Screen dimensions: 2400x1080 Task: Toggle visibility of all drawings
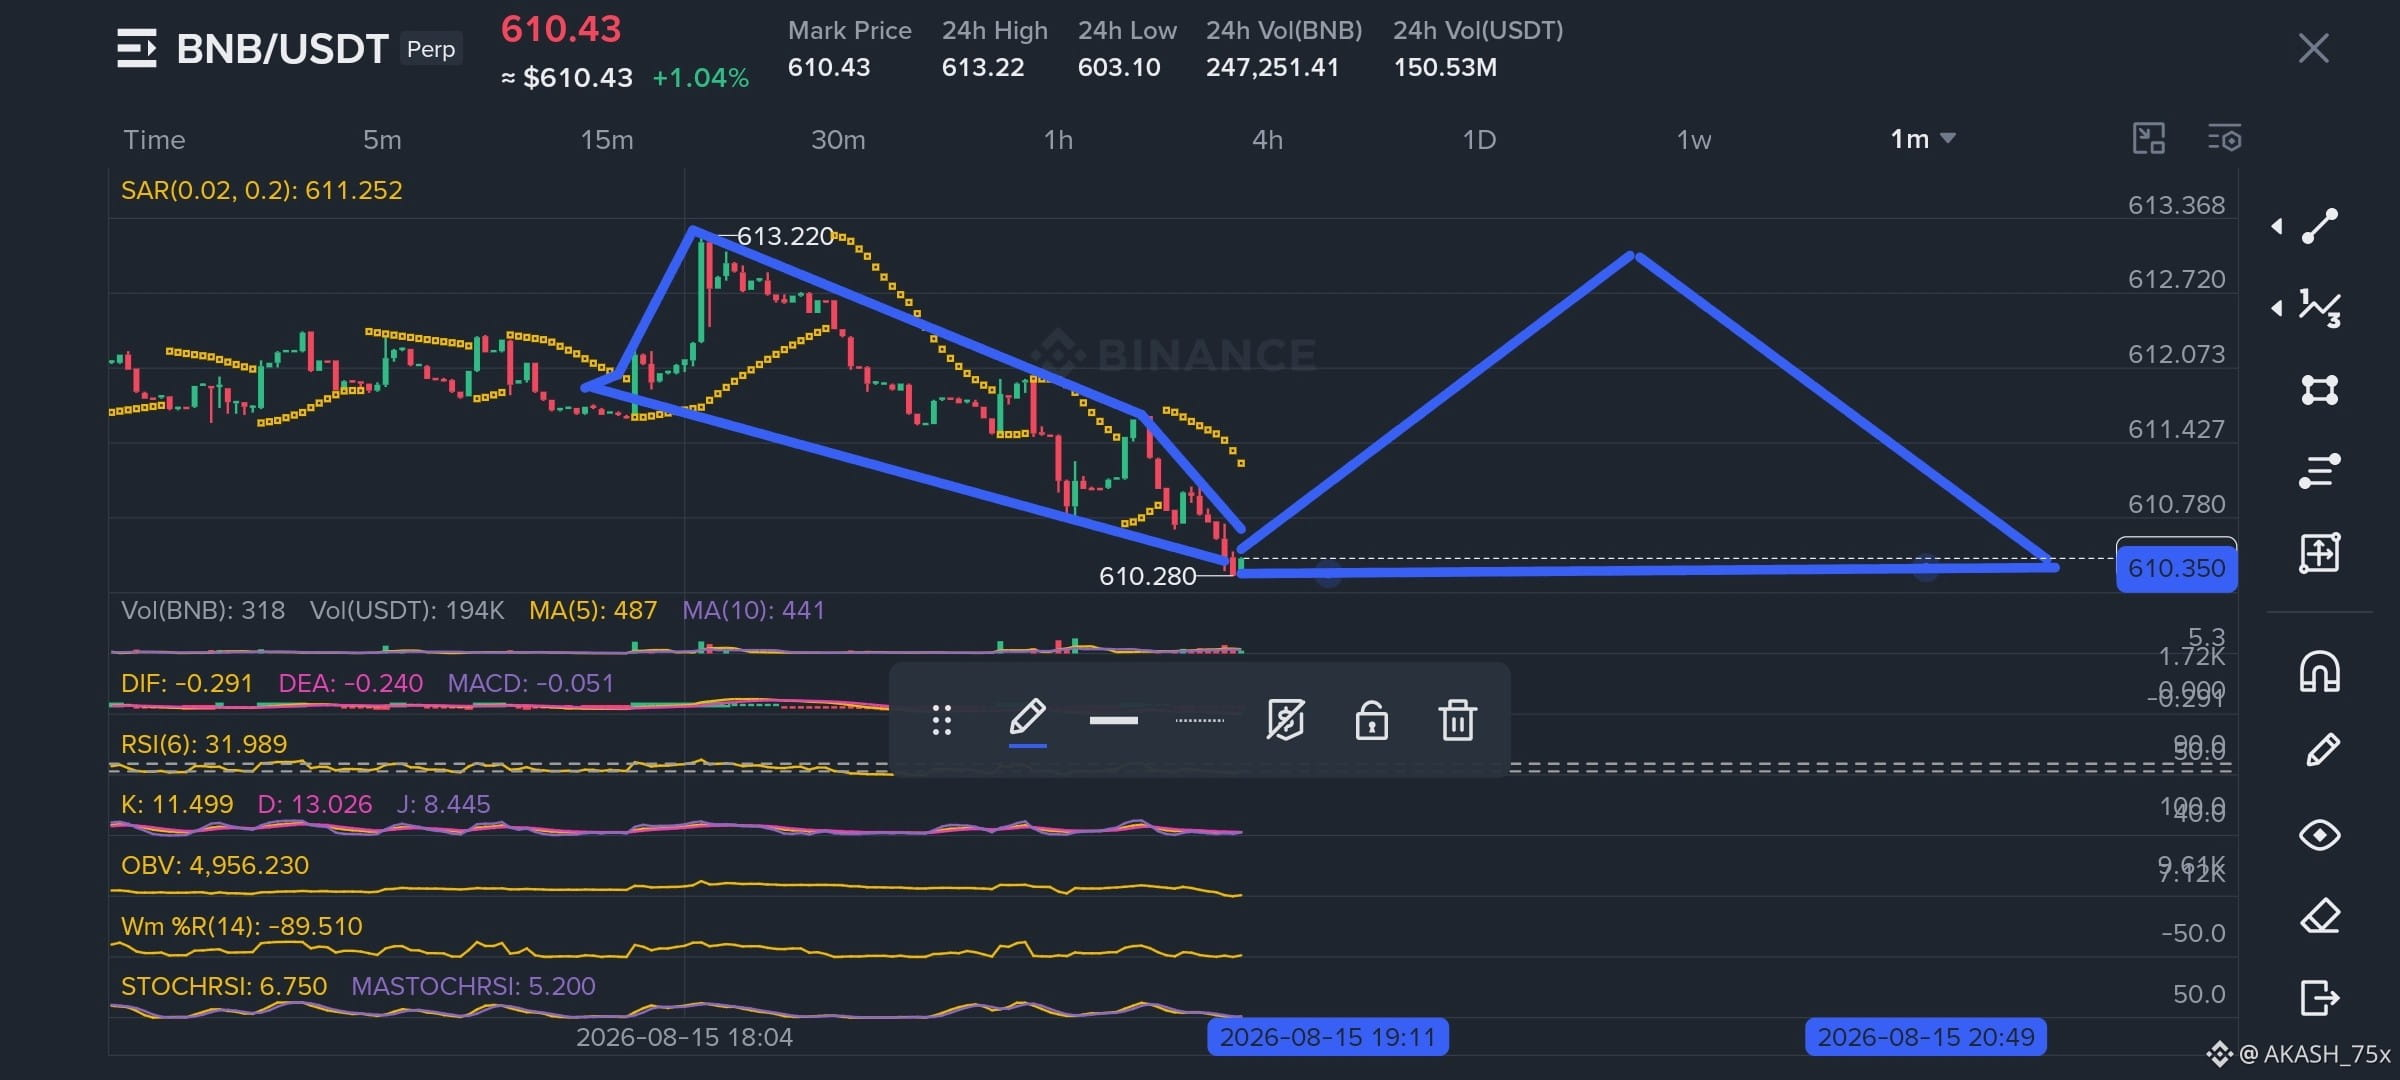coord(2320,834)
